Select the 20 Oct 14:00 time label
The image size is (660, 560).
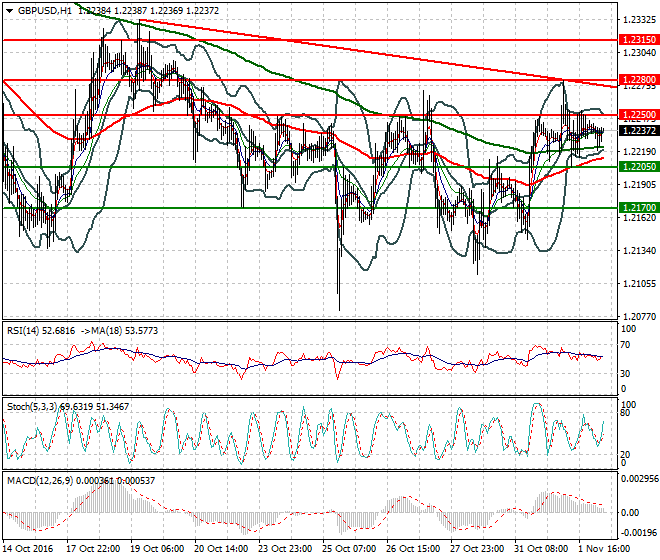pos(221,549)
